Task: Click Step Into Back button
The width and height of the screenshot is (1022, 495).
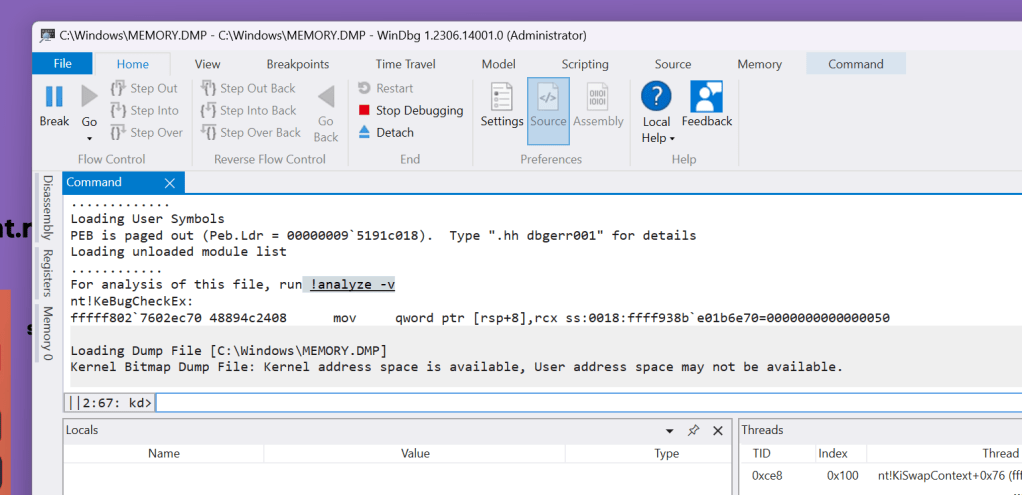Action: (x=248, y=110)
